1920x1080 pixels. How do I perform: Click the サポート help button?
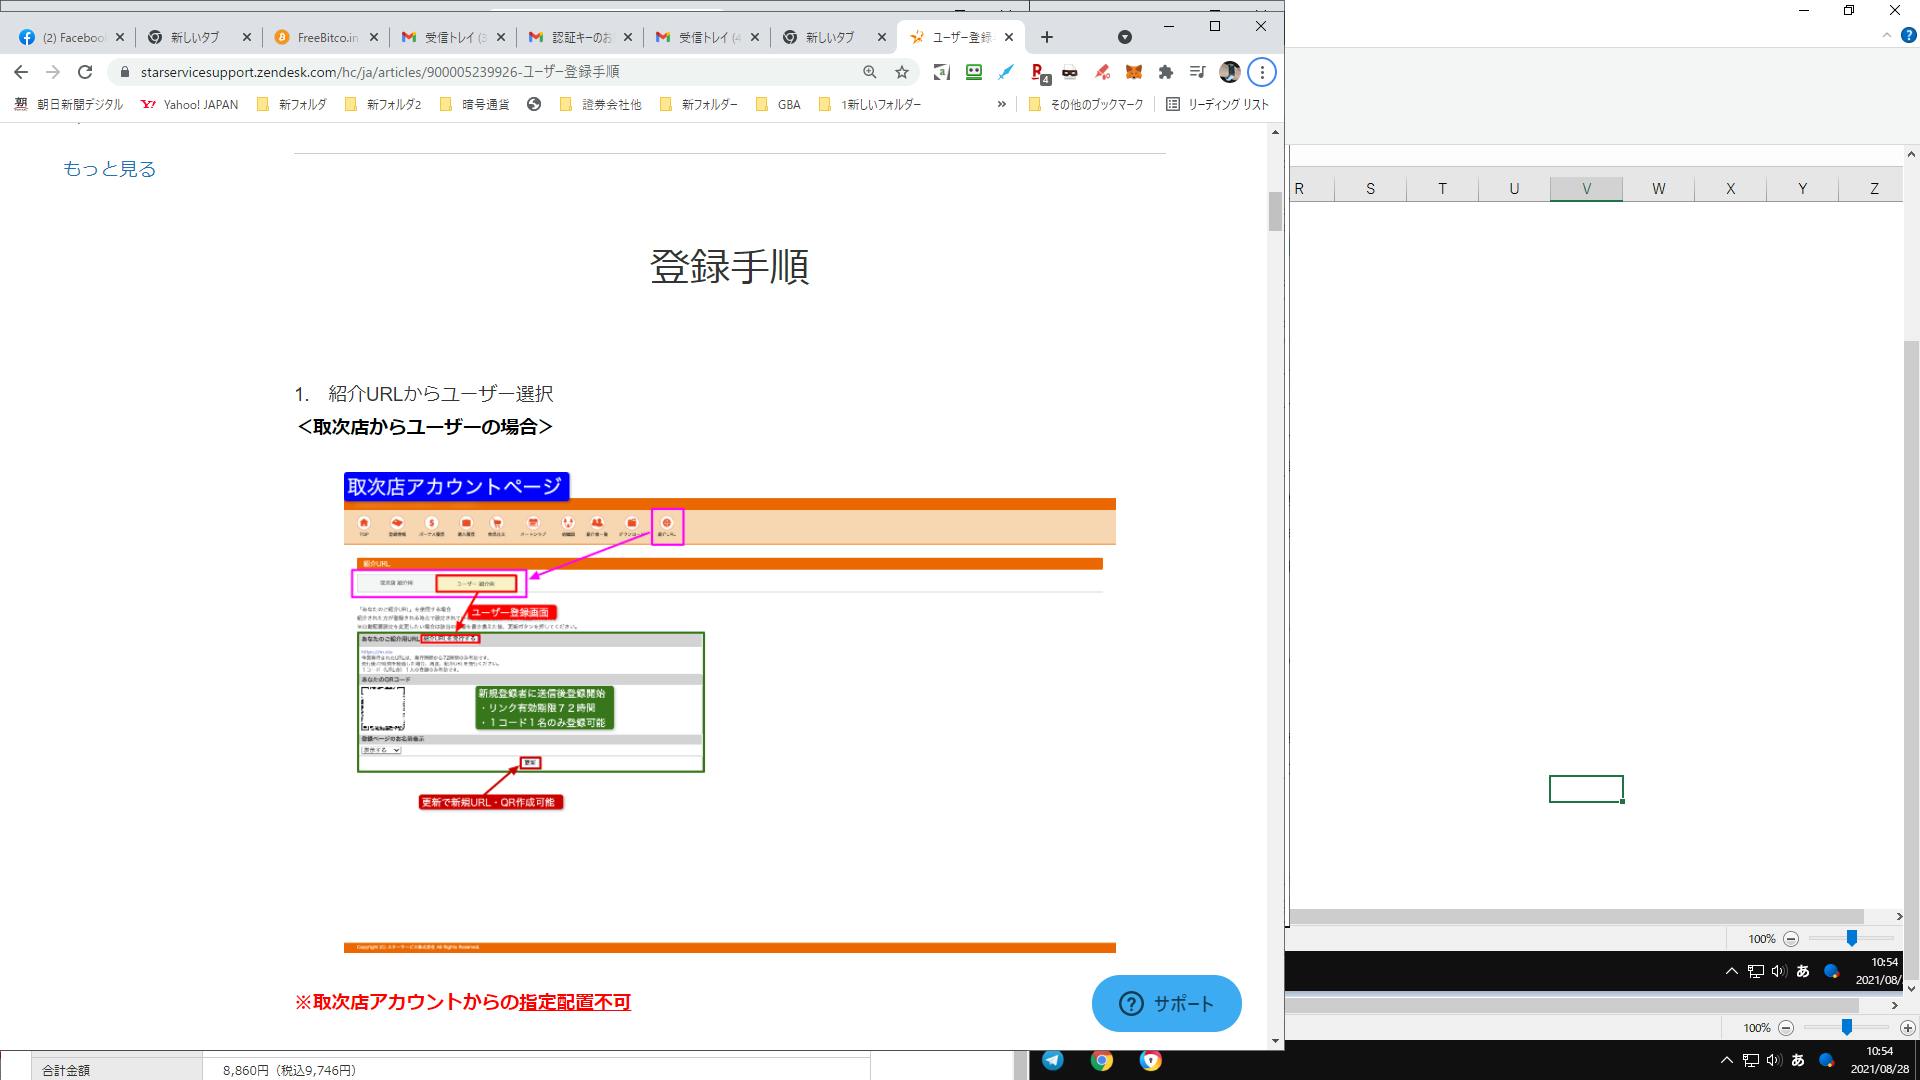pyautogui.click(x=1166, y=1003)
